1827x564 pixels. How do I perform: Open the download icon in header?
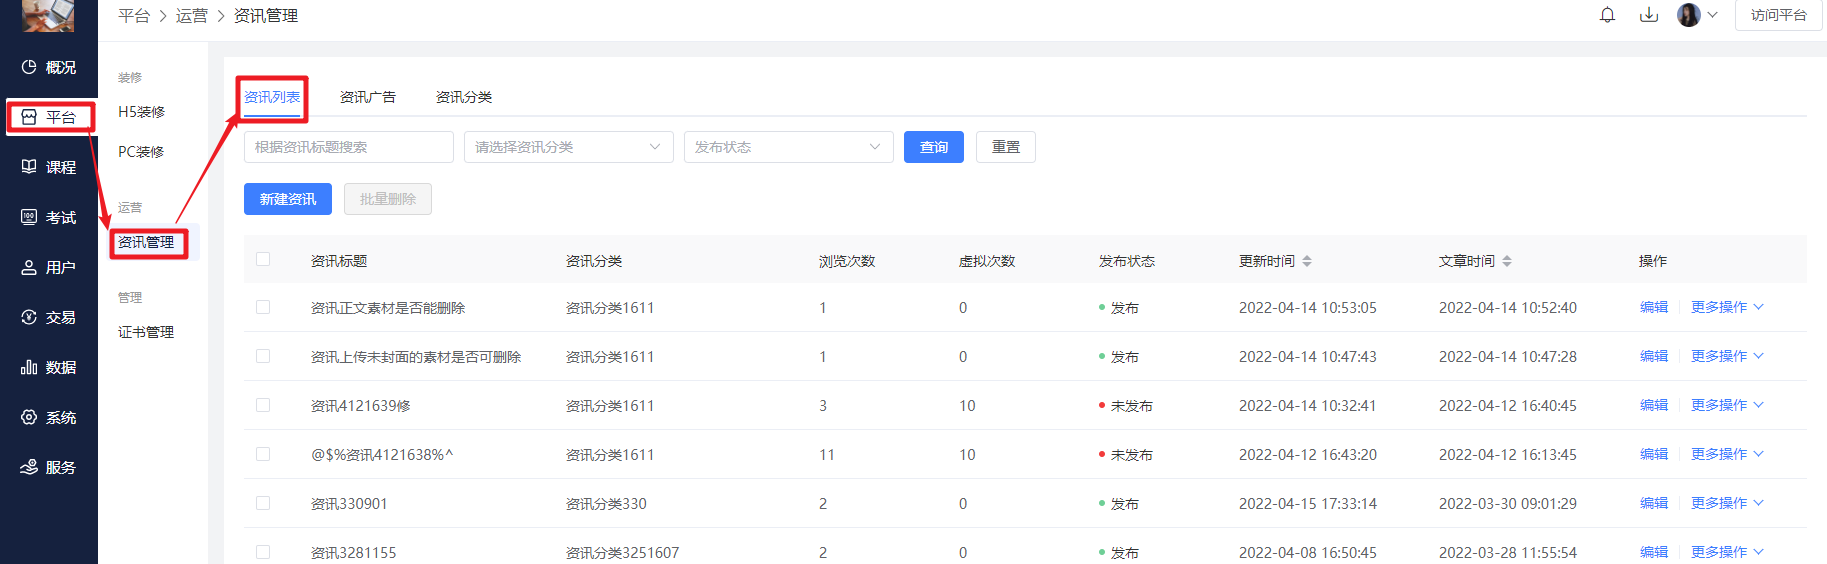(1649, 15)
